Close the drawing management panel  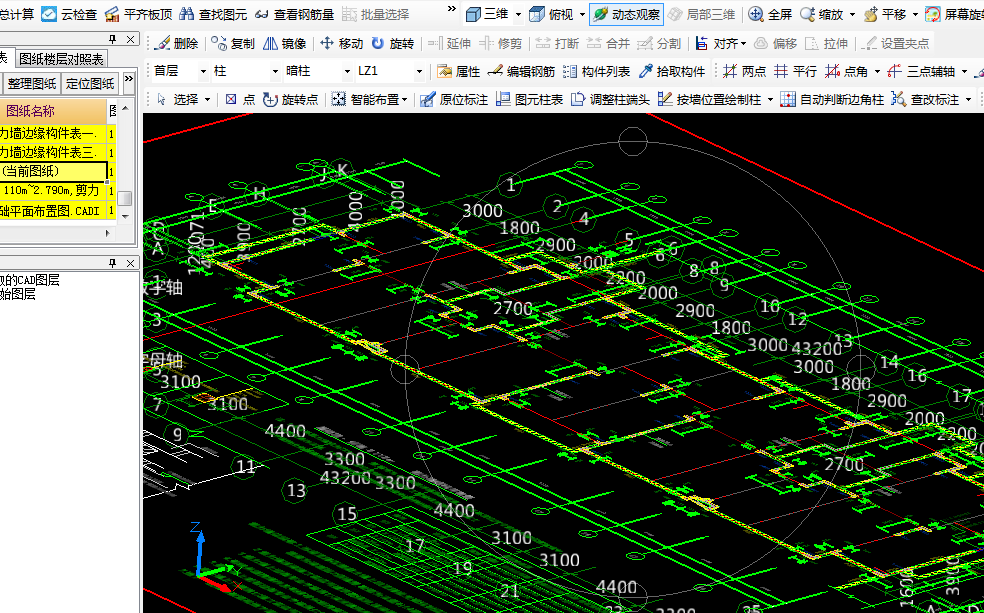(x=130, y=40)
